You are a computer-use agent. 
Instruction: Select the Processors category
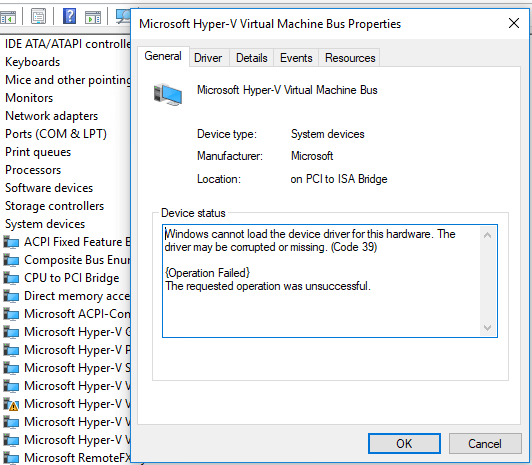pos(33,170)
